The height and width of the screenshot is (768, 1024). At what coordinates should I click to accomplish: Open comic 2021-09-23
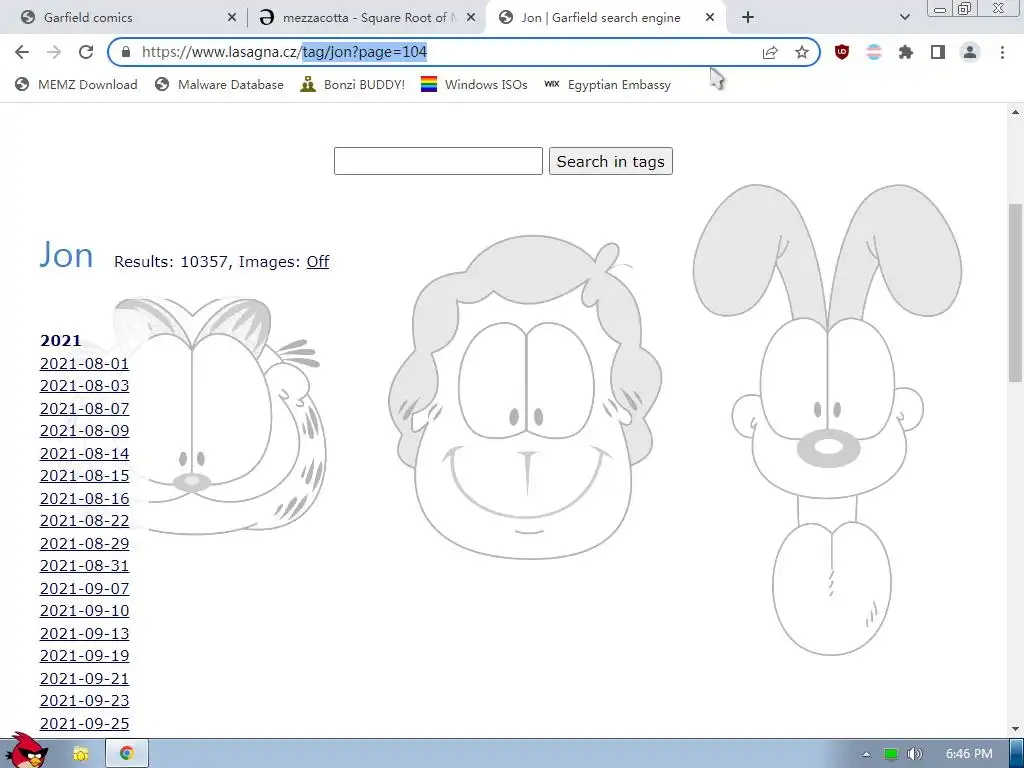(84, 701)
